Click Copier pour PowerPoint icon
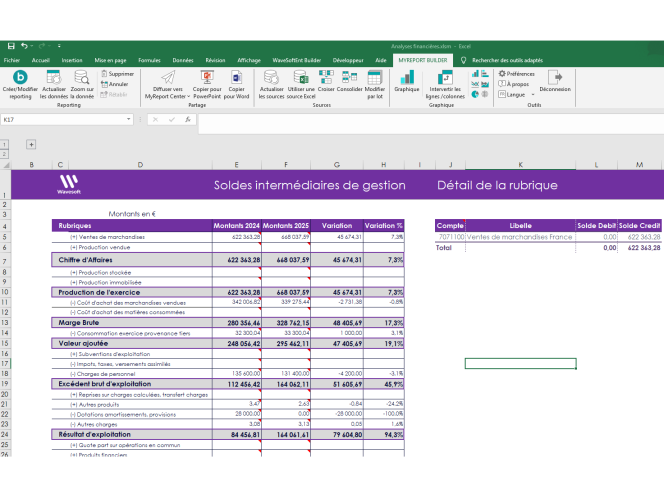The image size is (664, 480). coord(207,77)
